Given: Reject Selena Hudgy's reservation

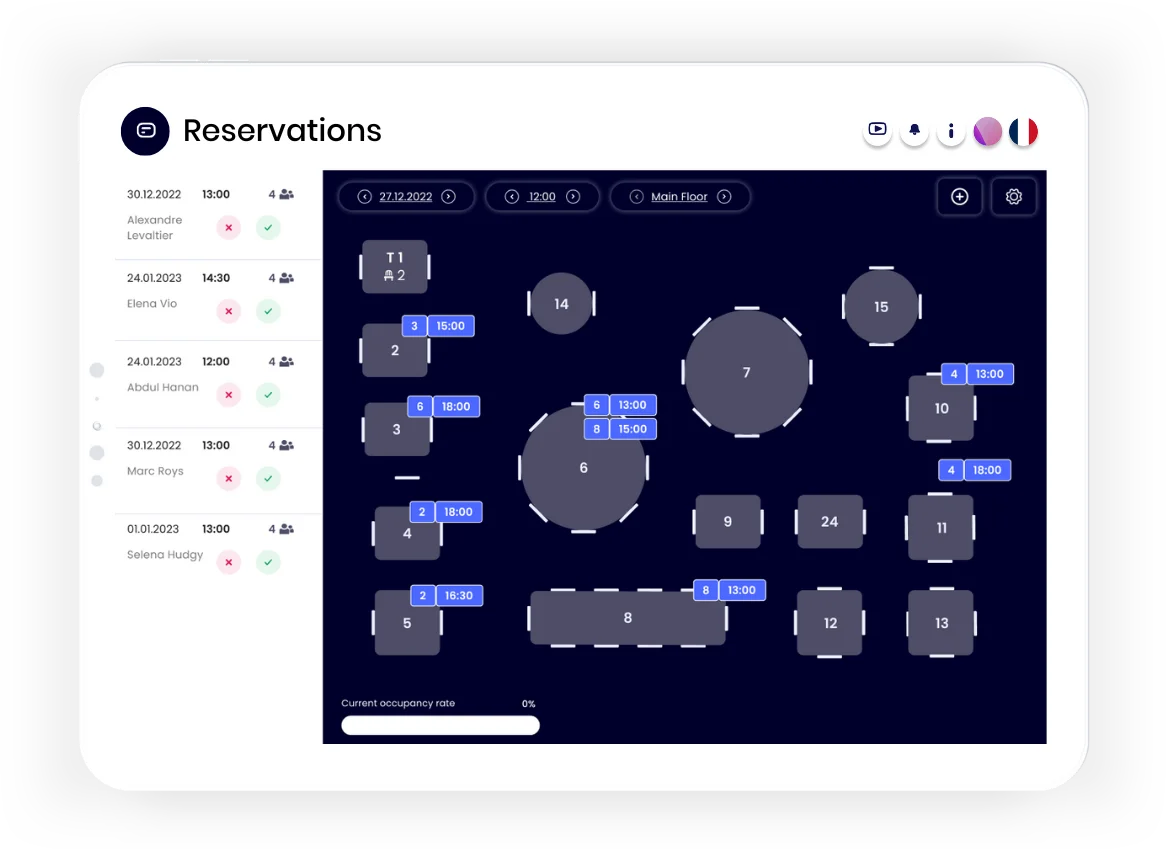Looking at the screenshot, I should pos(229,562).
